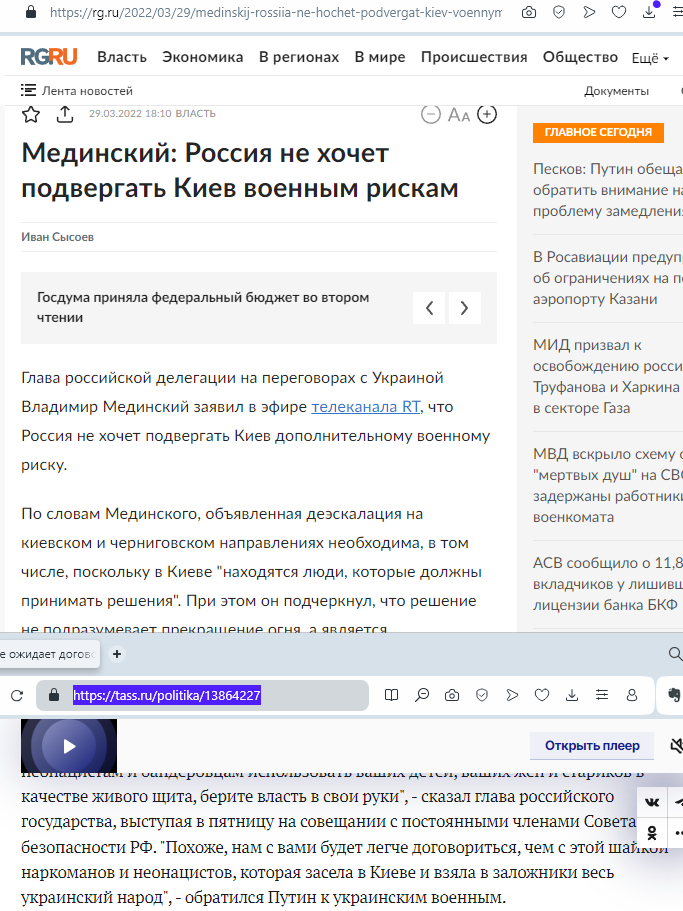
Task: Play the TASS video thumbnail
Action: point(69,746)
